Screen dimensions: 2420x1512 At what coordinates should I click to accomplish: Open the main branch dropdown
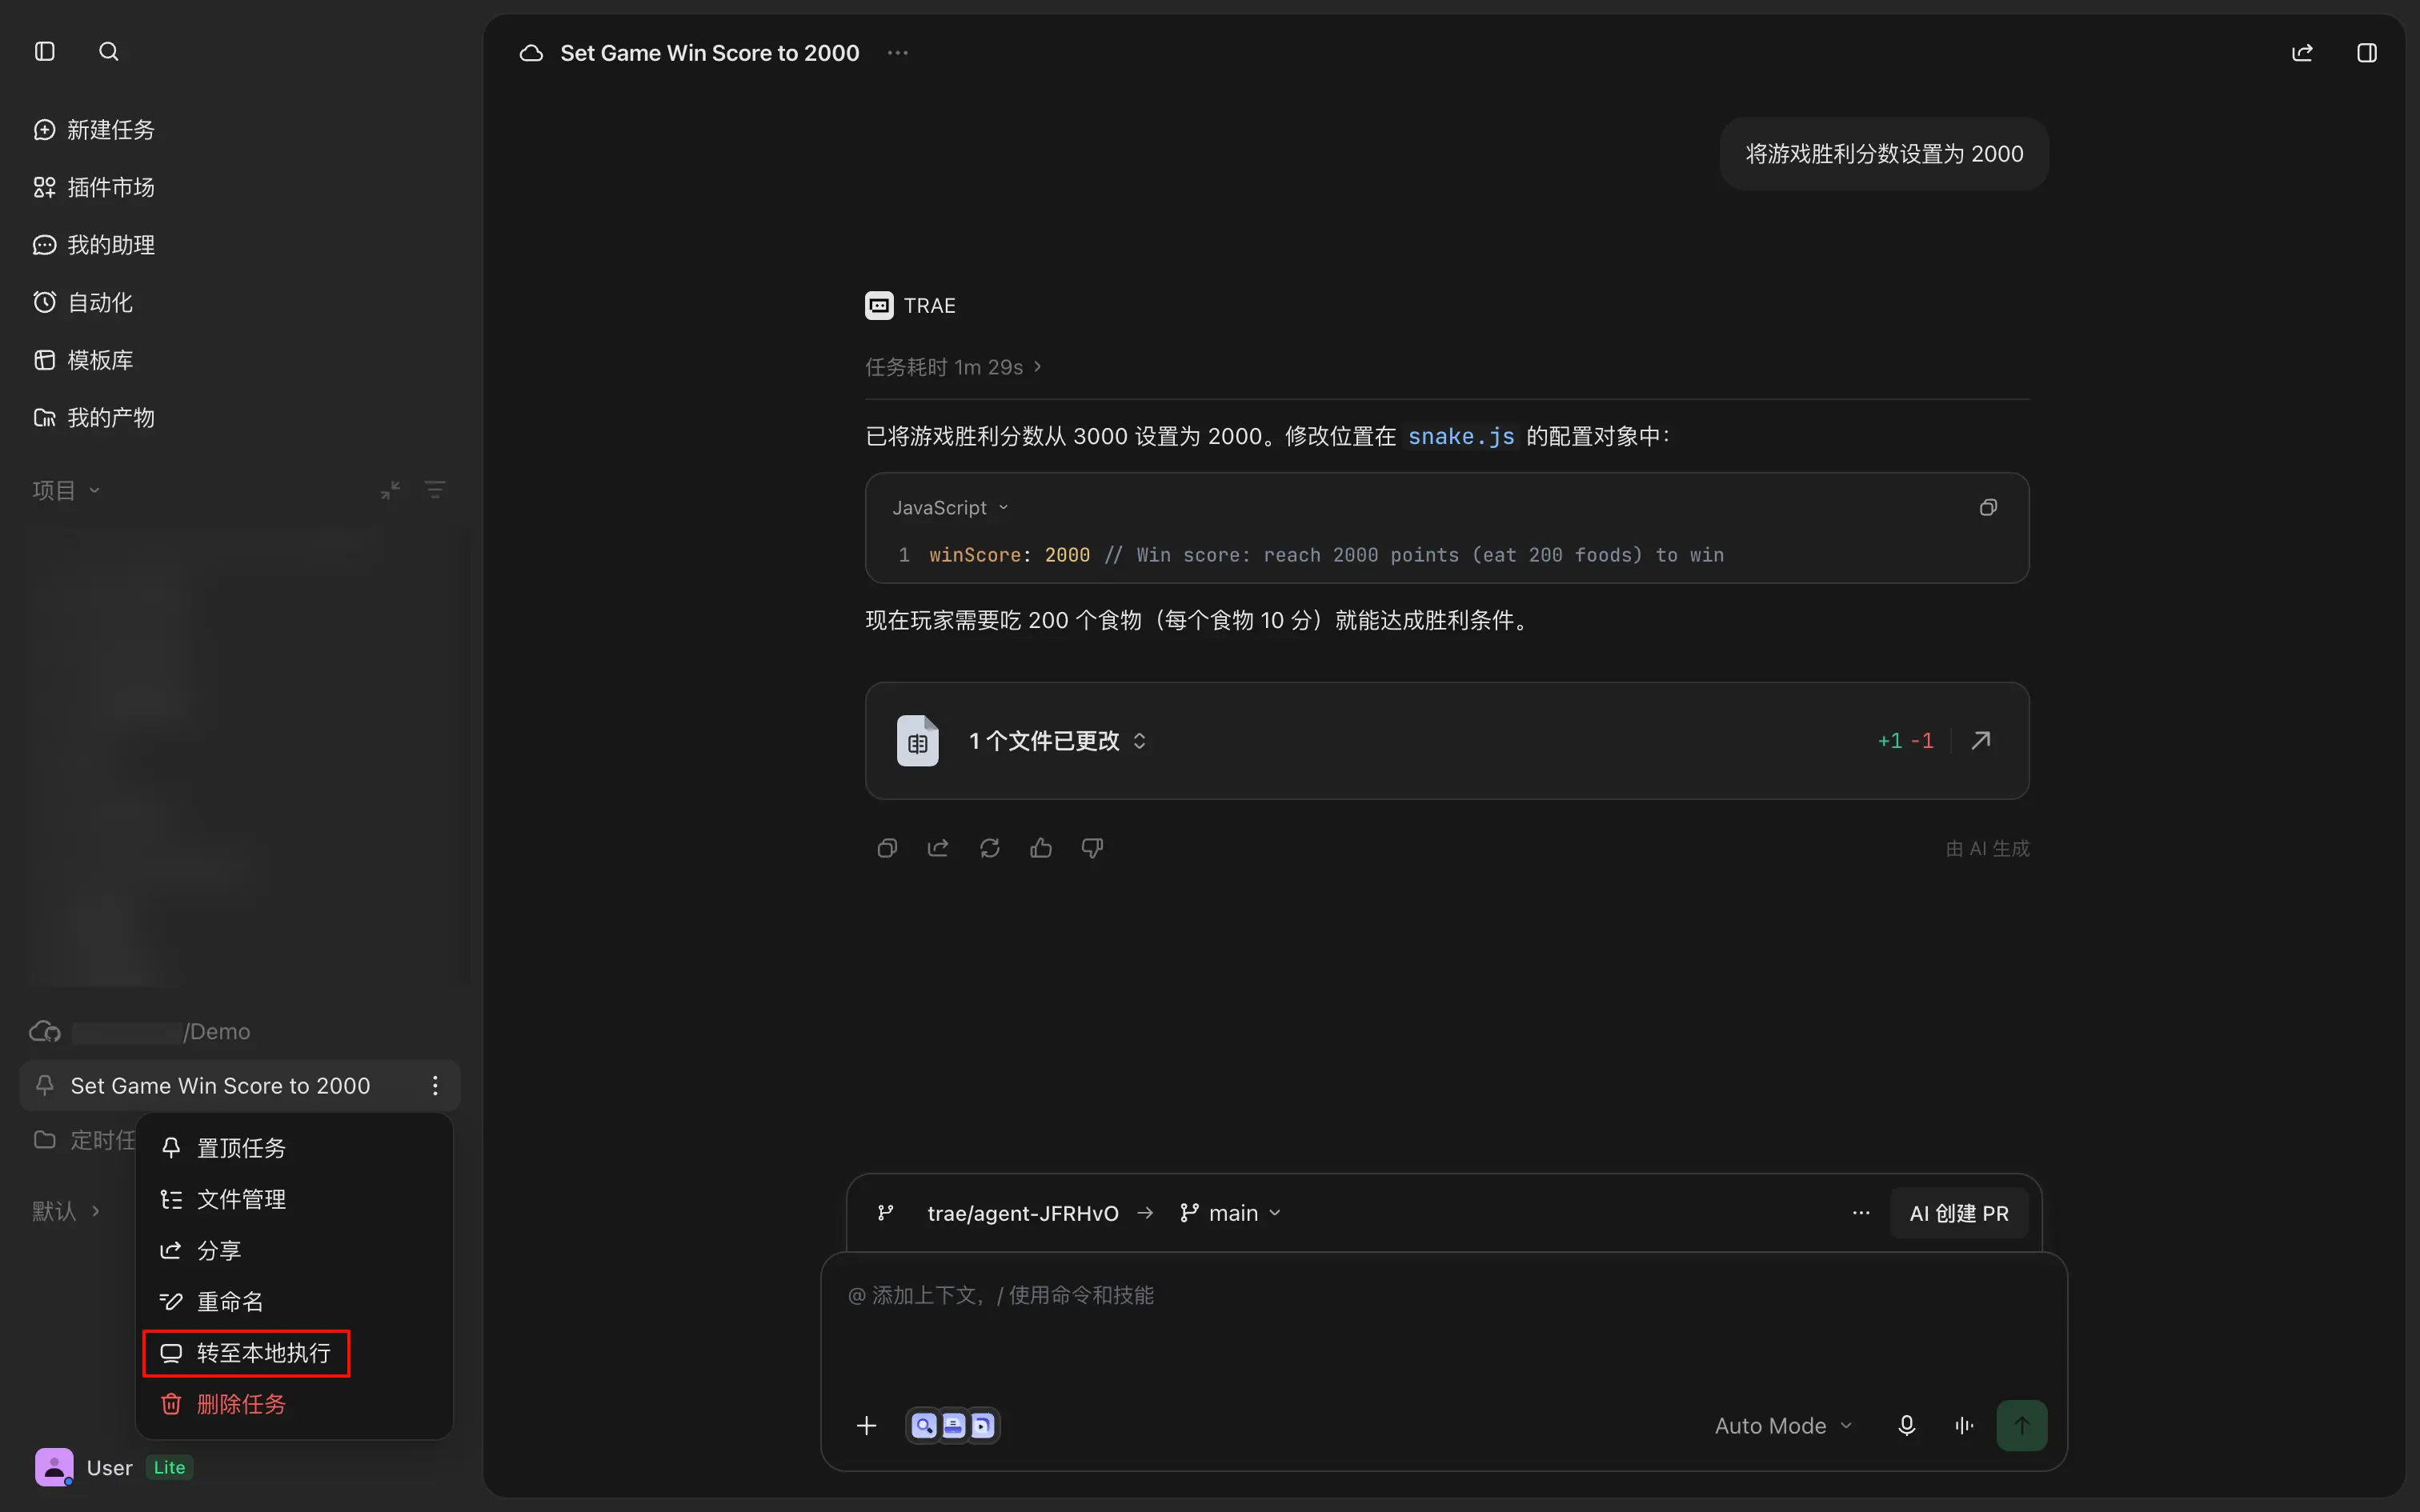1231,1213
